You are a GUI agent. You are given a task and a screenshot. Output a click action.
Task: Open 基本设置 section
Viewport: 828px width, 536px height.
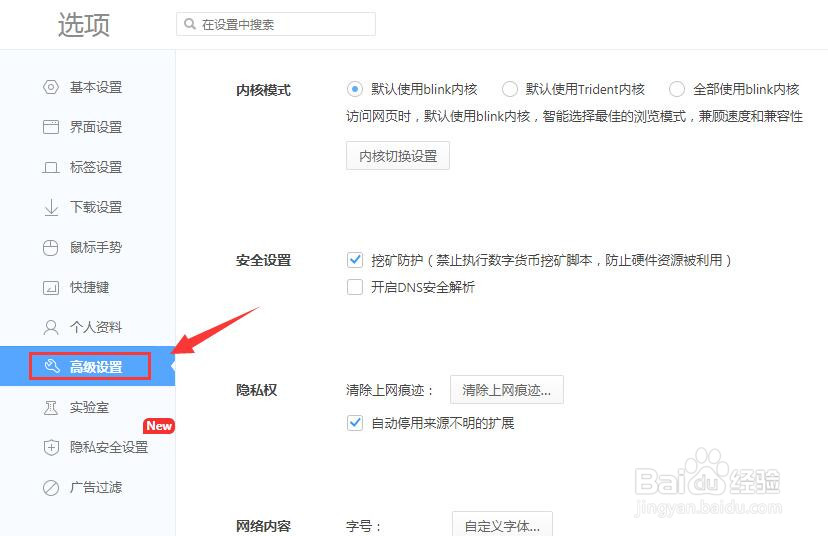pos(88,87)
